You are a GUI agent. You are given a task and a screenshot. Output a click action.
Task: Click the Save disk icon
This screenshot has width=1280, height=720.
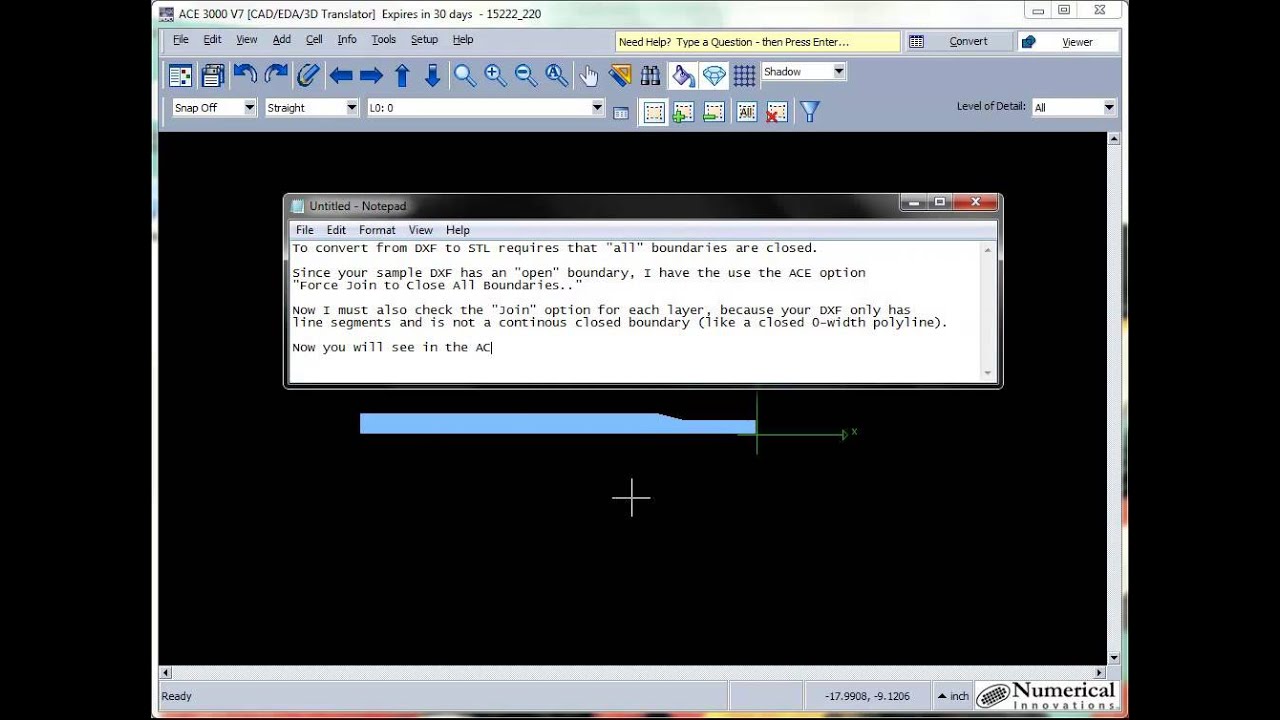(212, 76)
